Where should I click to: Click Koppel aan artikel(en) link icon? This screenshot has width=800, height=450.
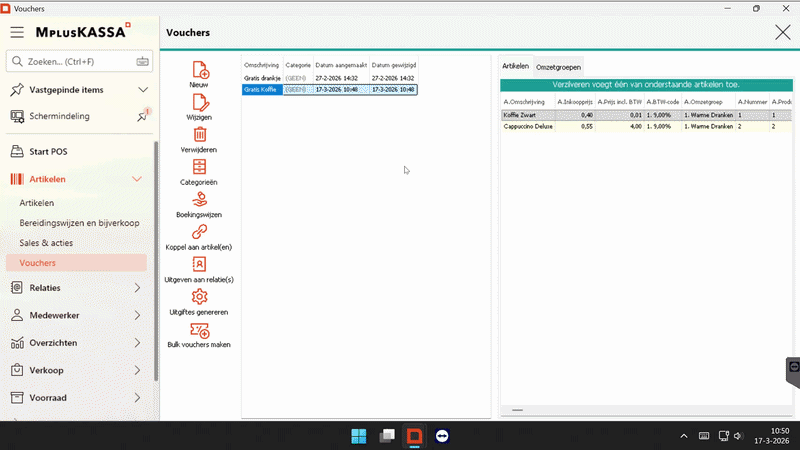(199, 232)
